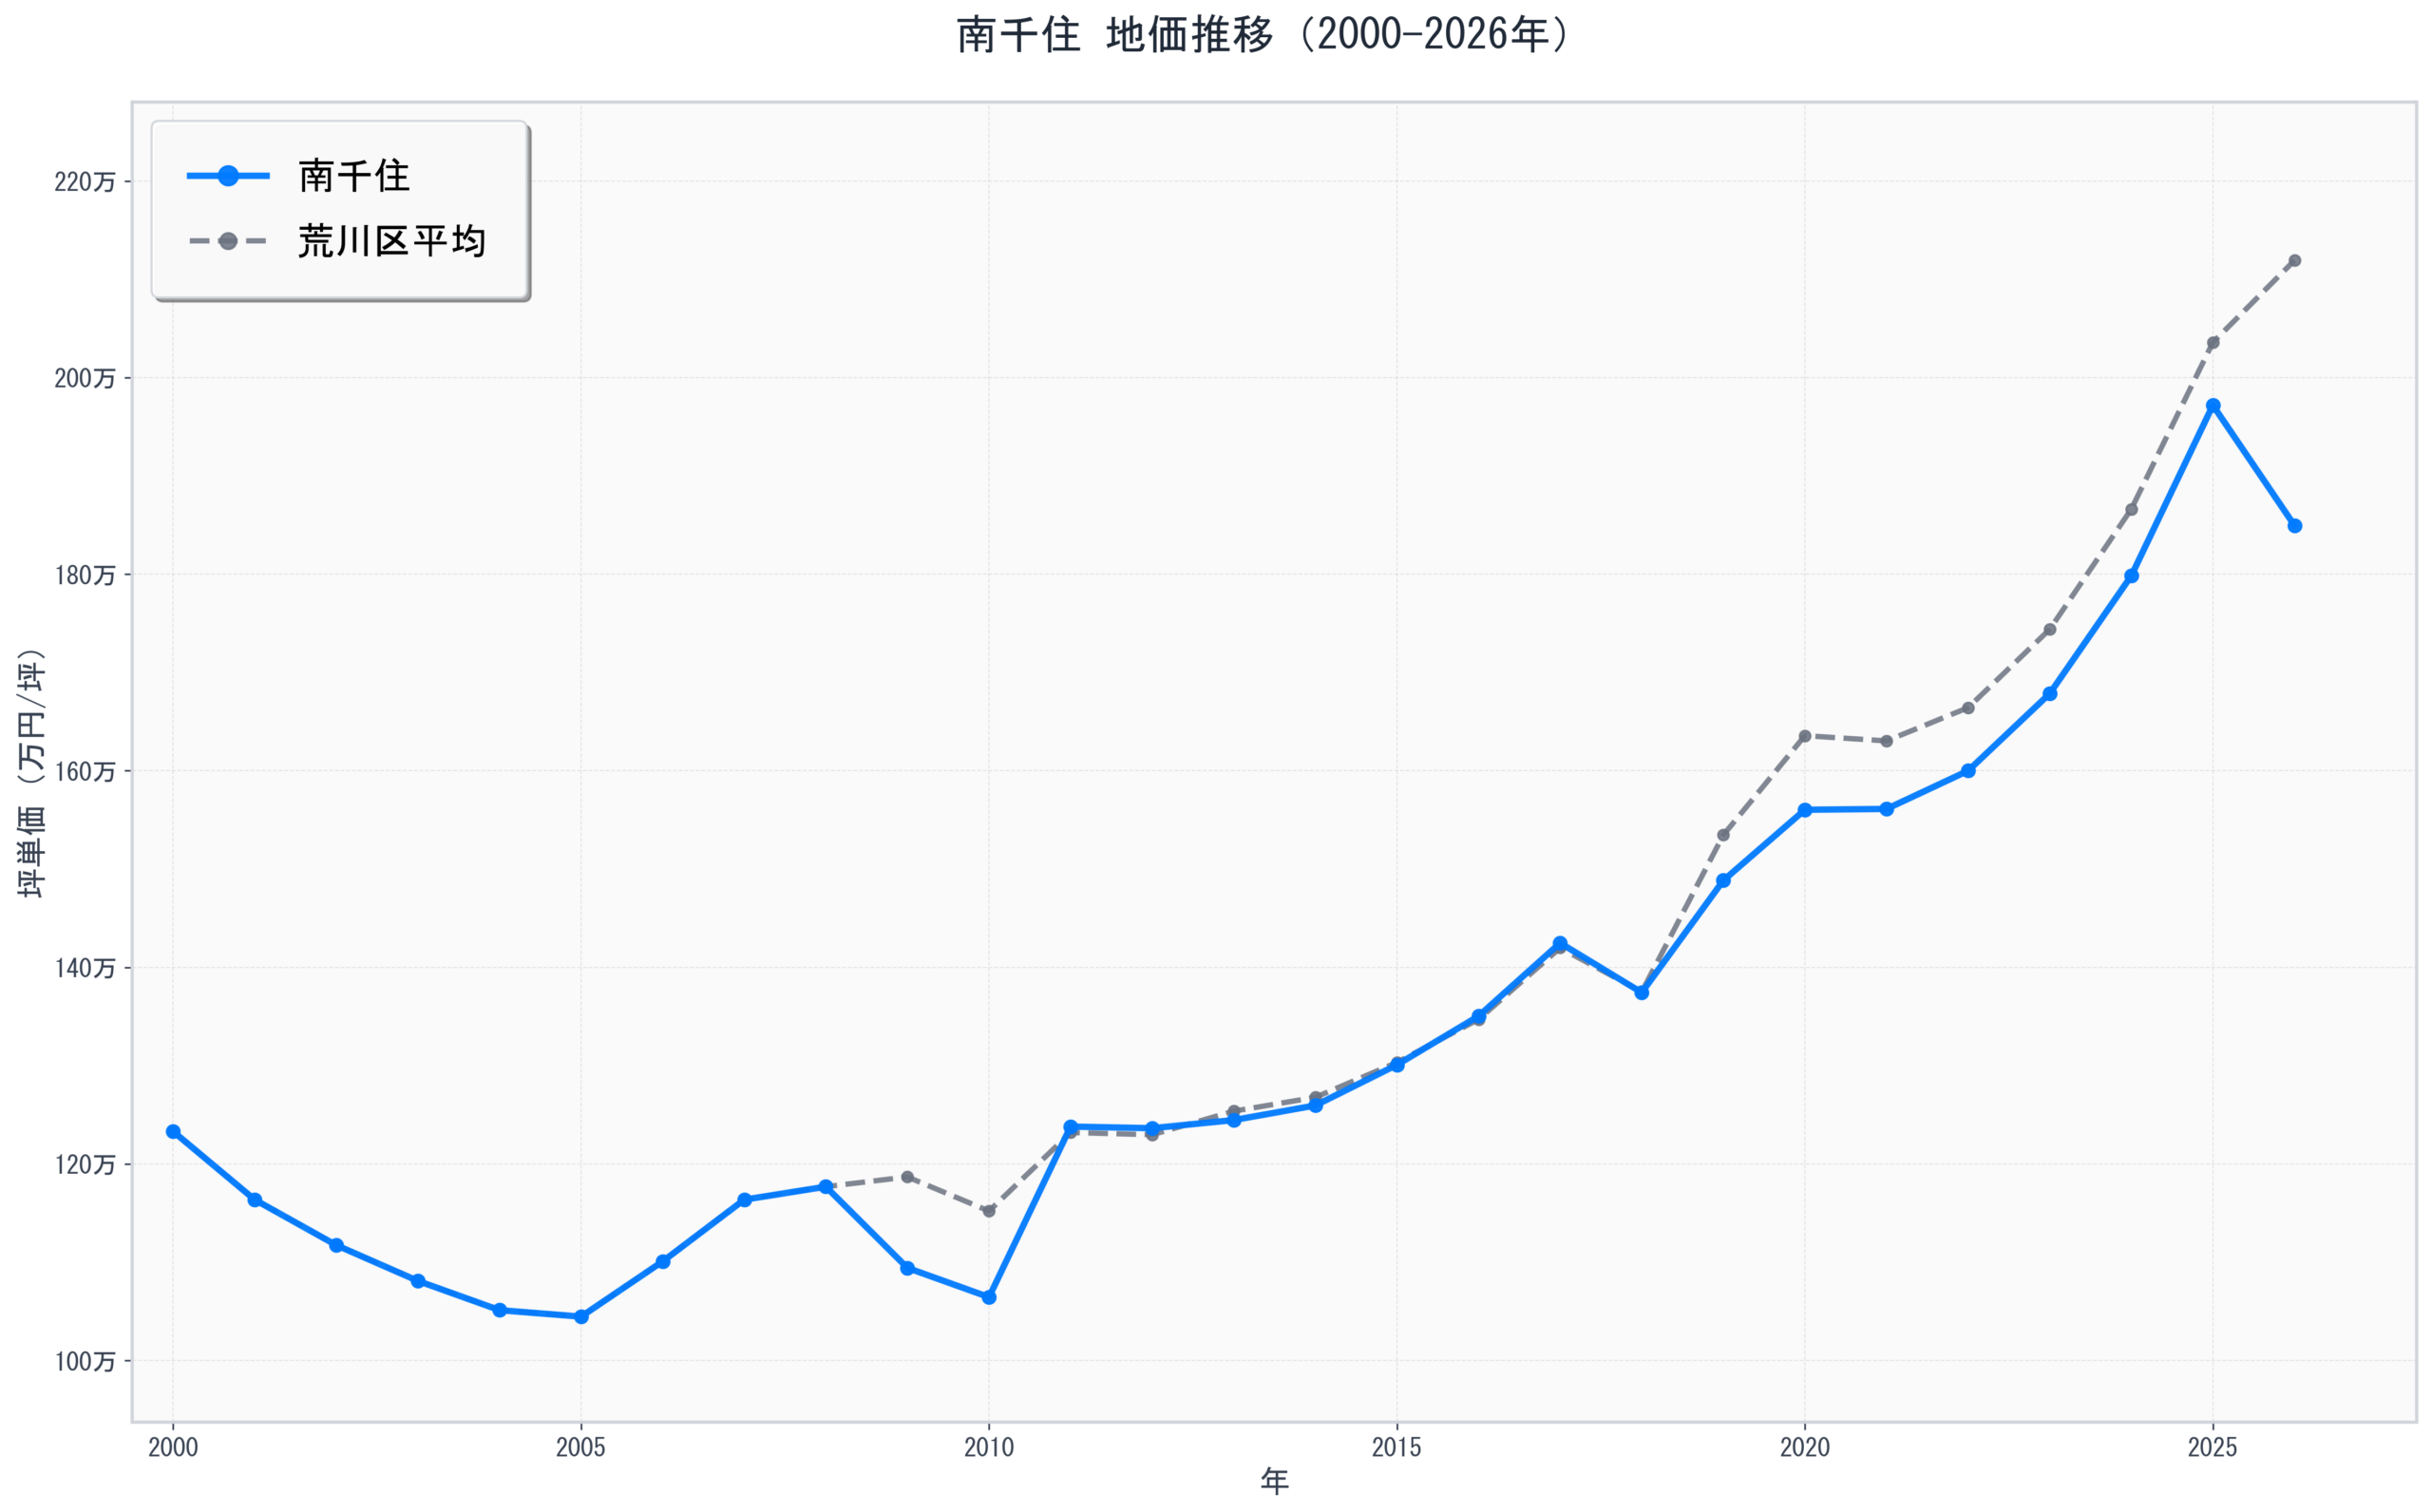This screenshot has width=2432, height=1512.
Task: Select the 荒川区平均 legend label text
Action: [391, 241]
